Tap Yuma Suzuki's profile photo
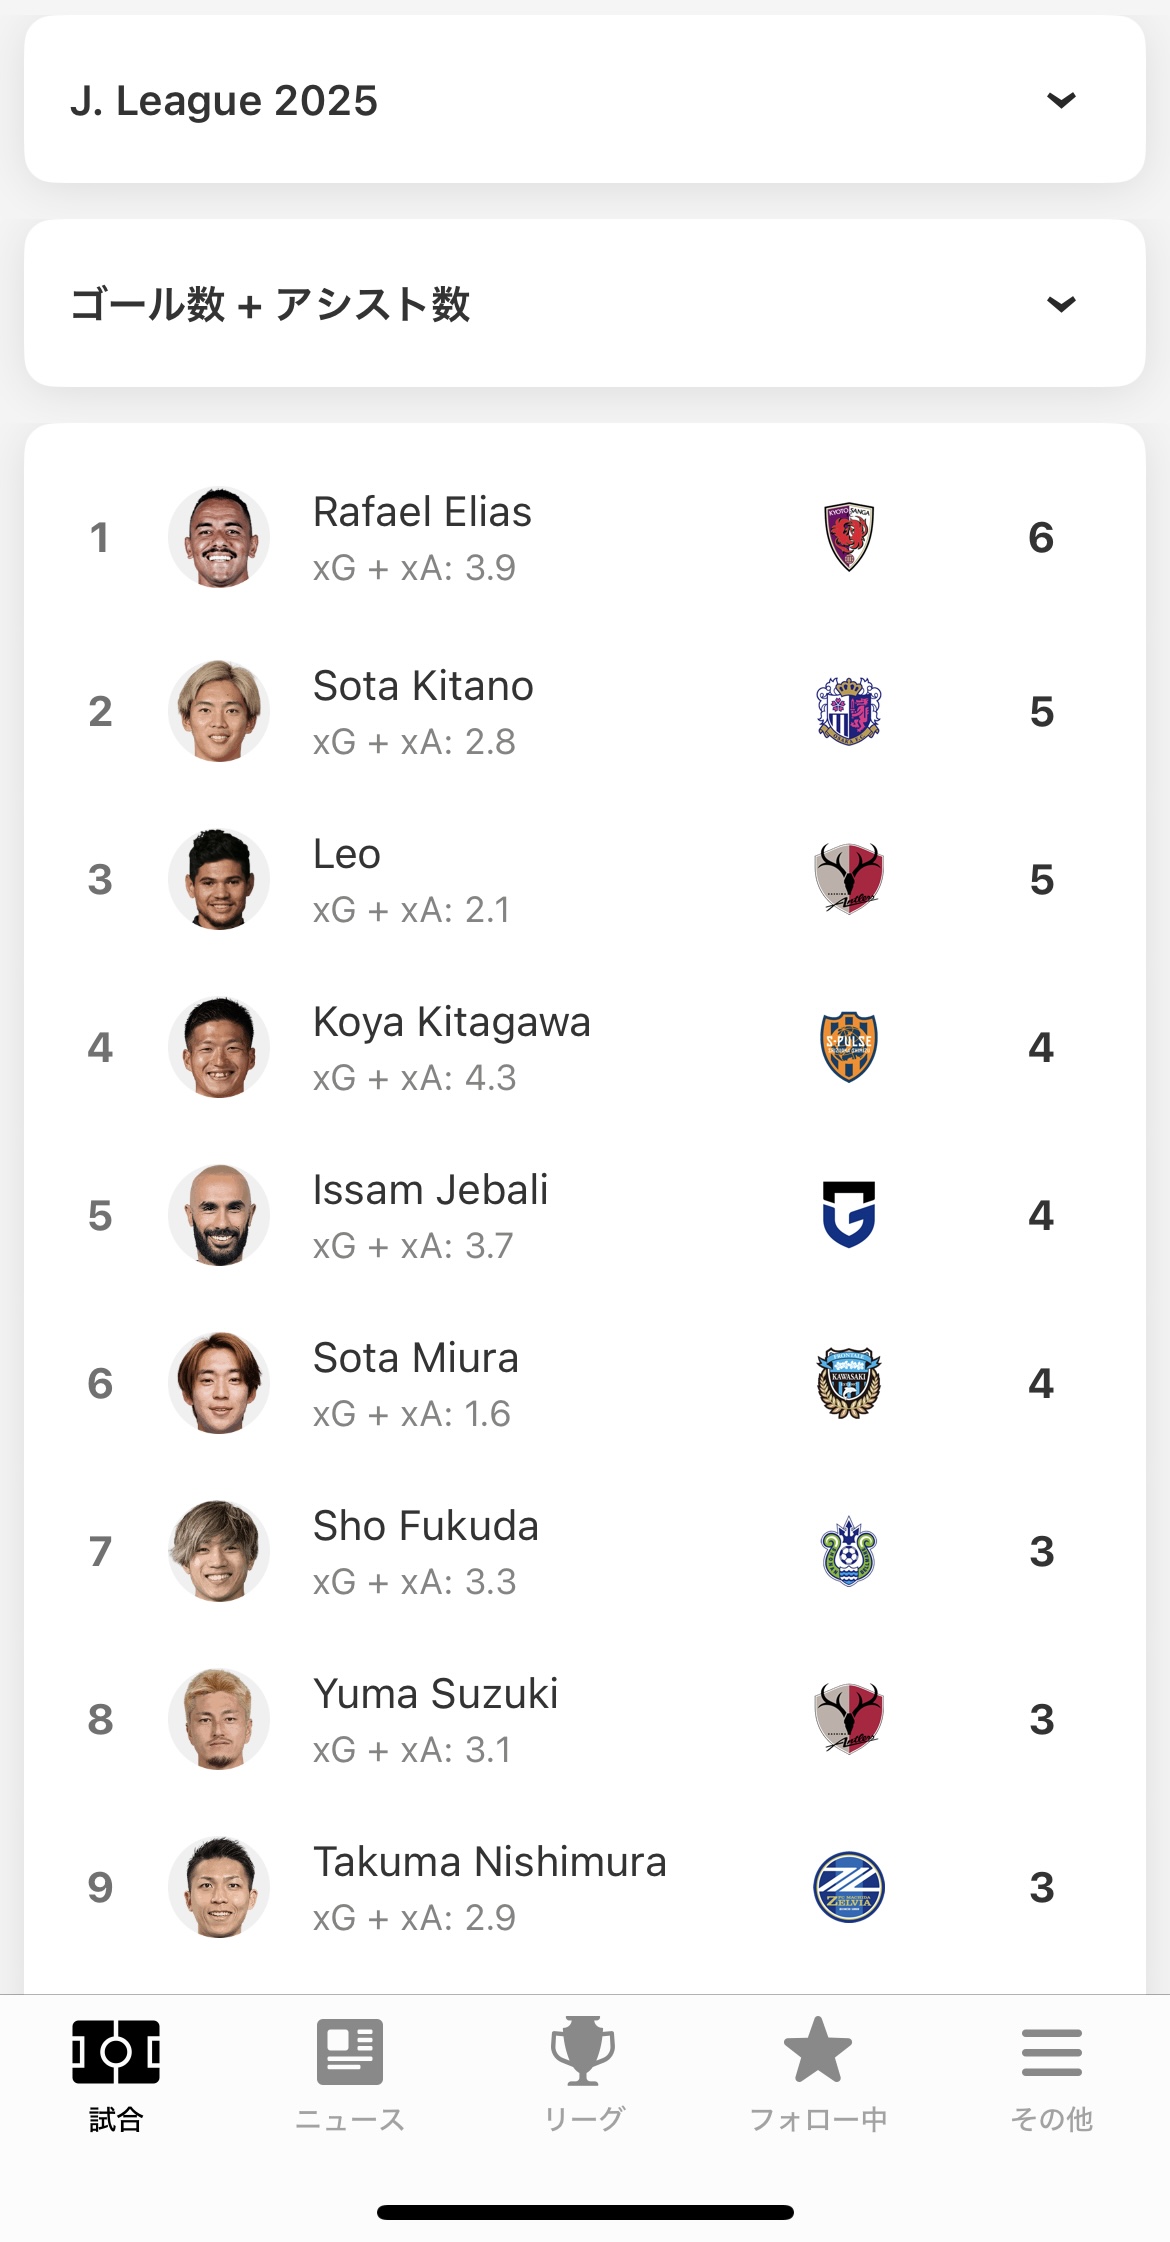Viewport: 1170px width, 2242px height. pyautogui.click(x=219, y=1719)
